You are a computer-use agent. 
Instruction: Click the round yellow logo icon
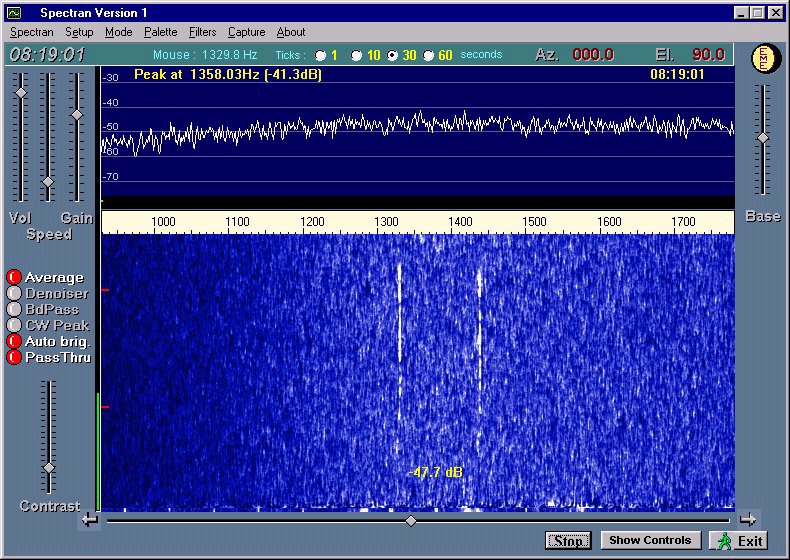pyautogui.click(x=763, y=58)
